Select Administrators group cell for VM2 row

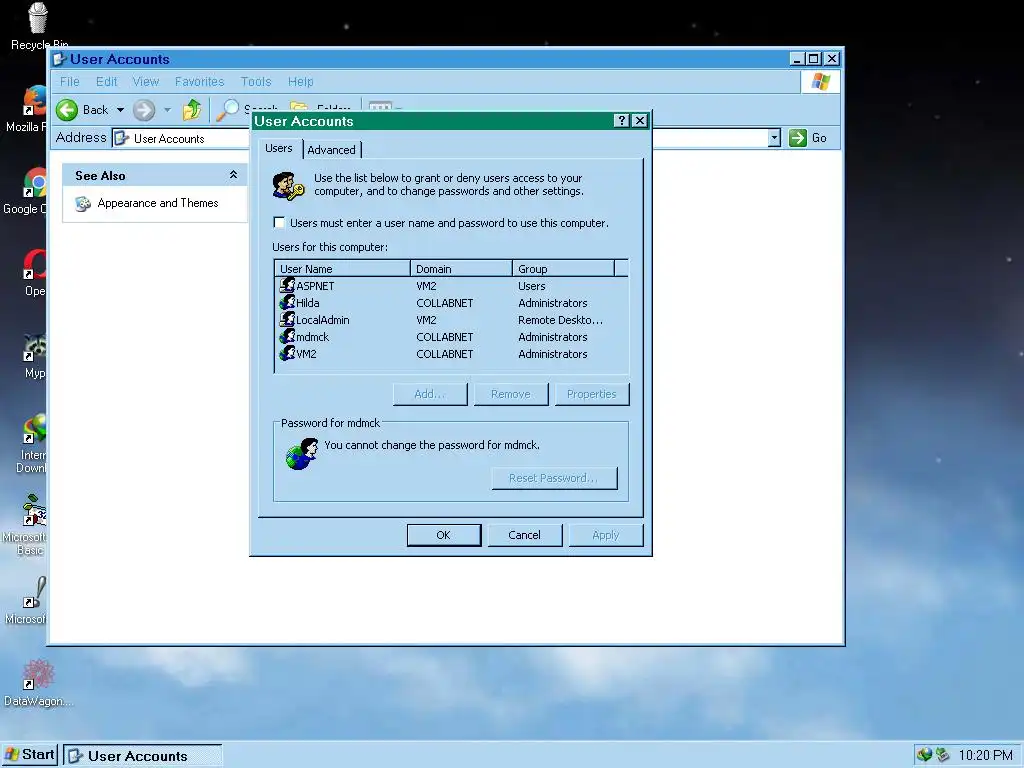coord(552,354)
